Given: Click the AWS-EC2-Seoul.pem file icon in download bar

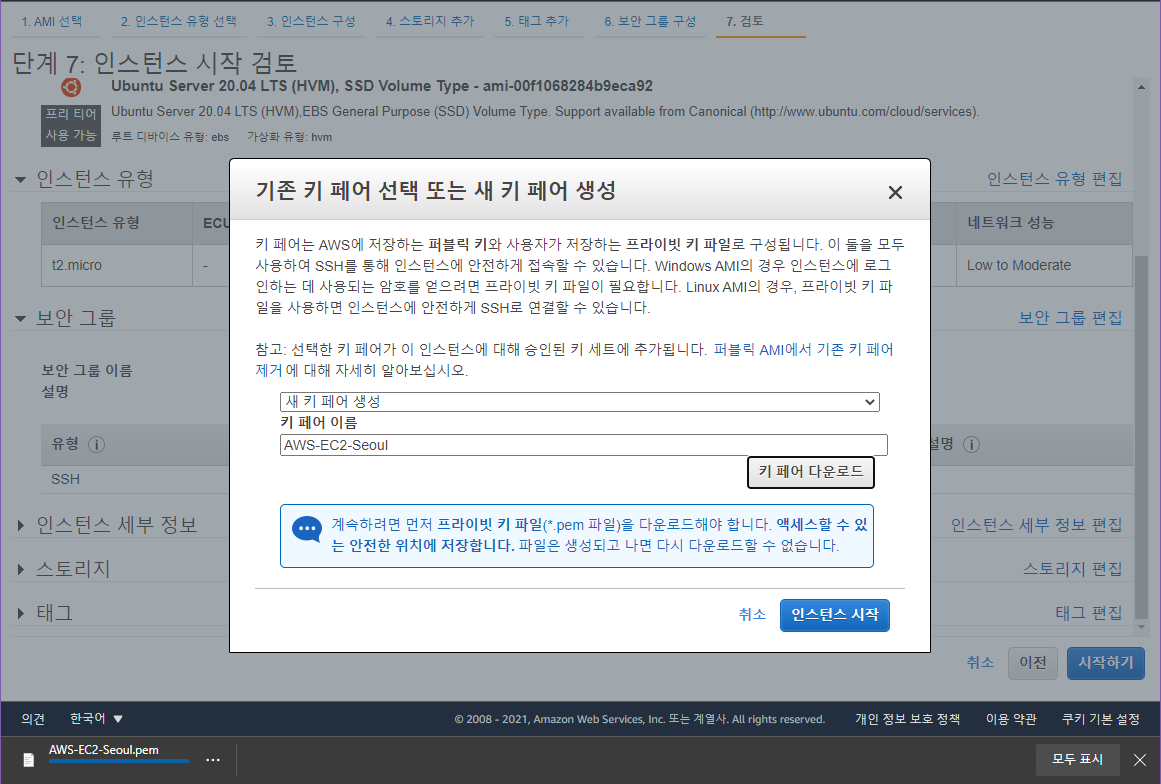Looking at the screenshot, I should [28, 760].
